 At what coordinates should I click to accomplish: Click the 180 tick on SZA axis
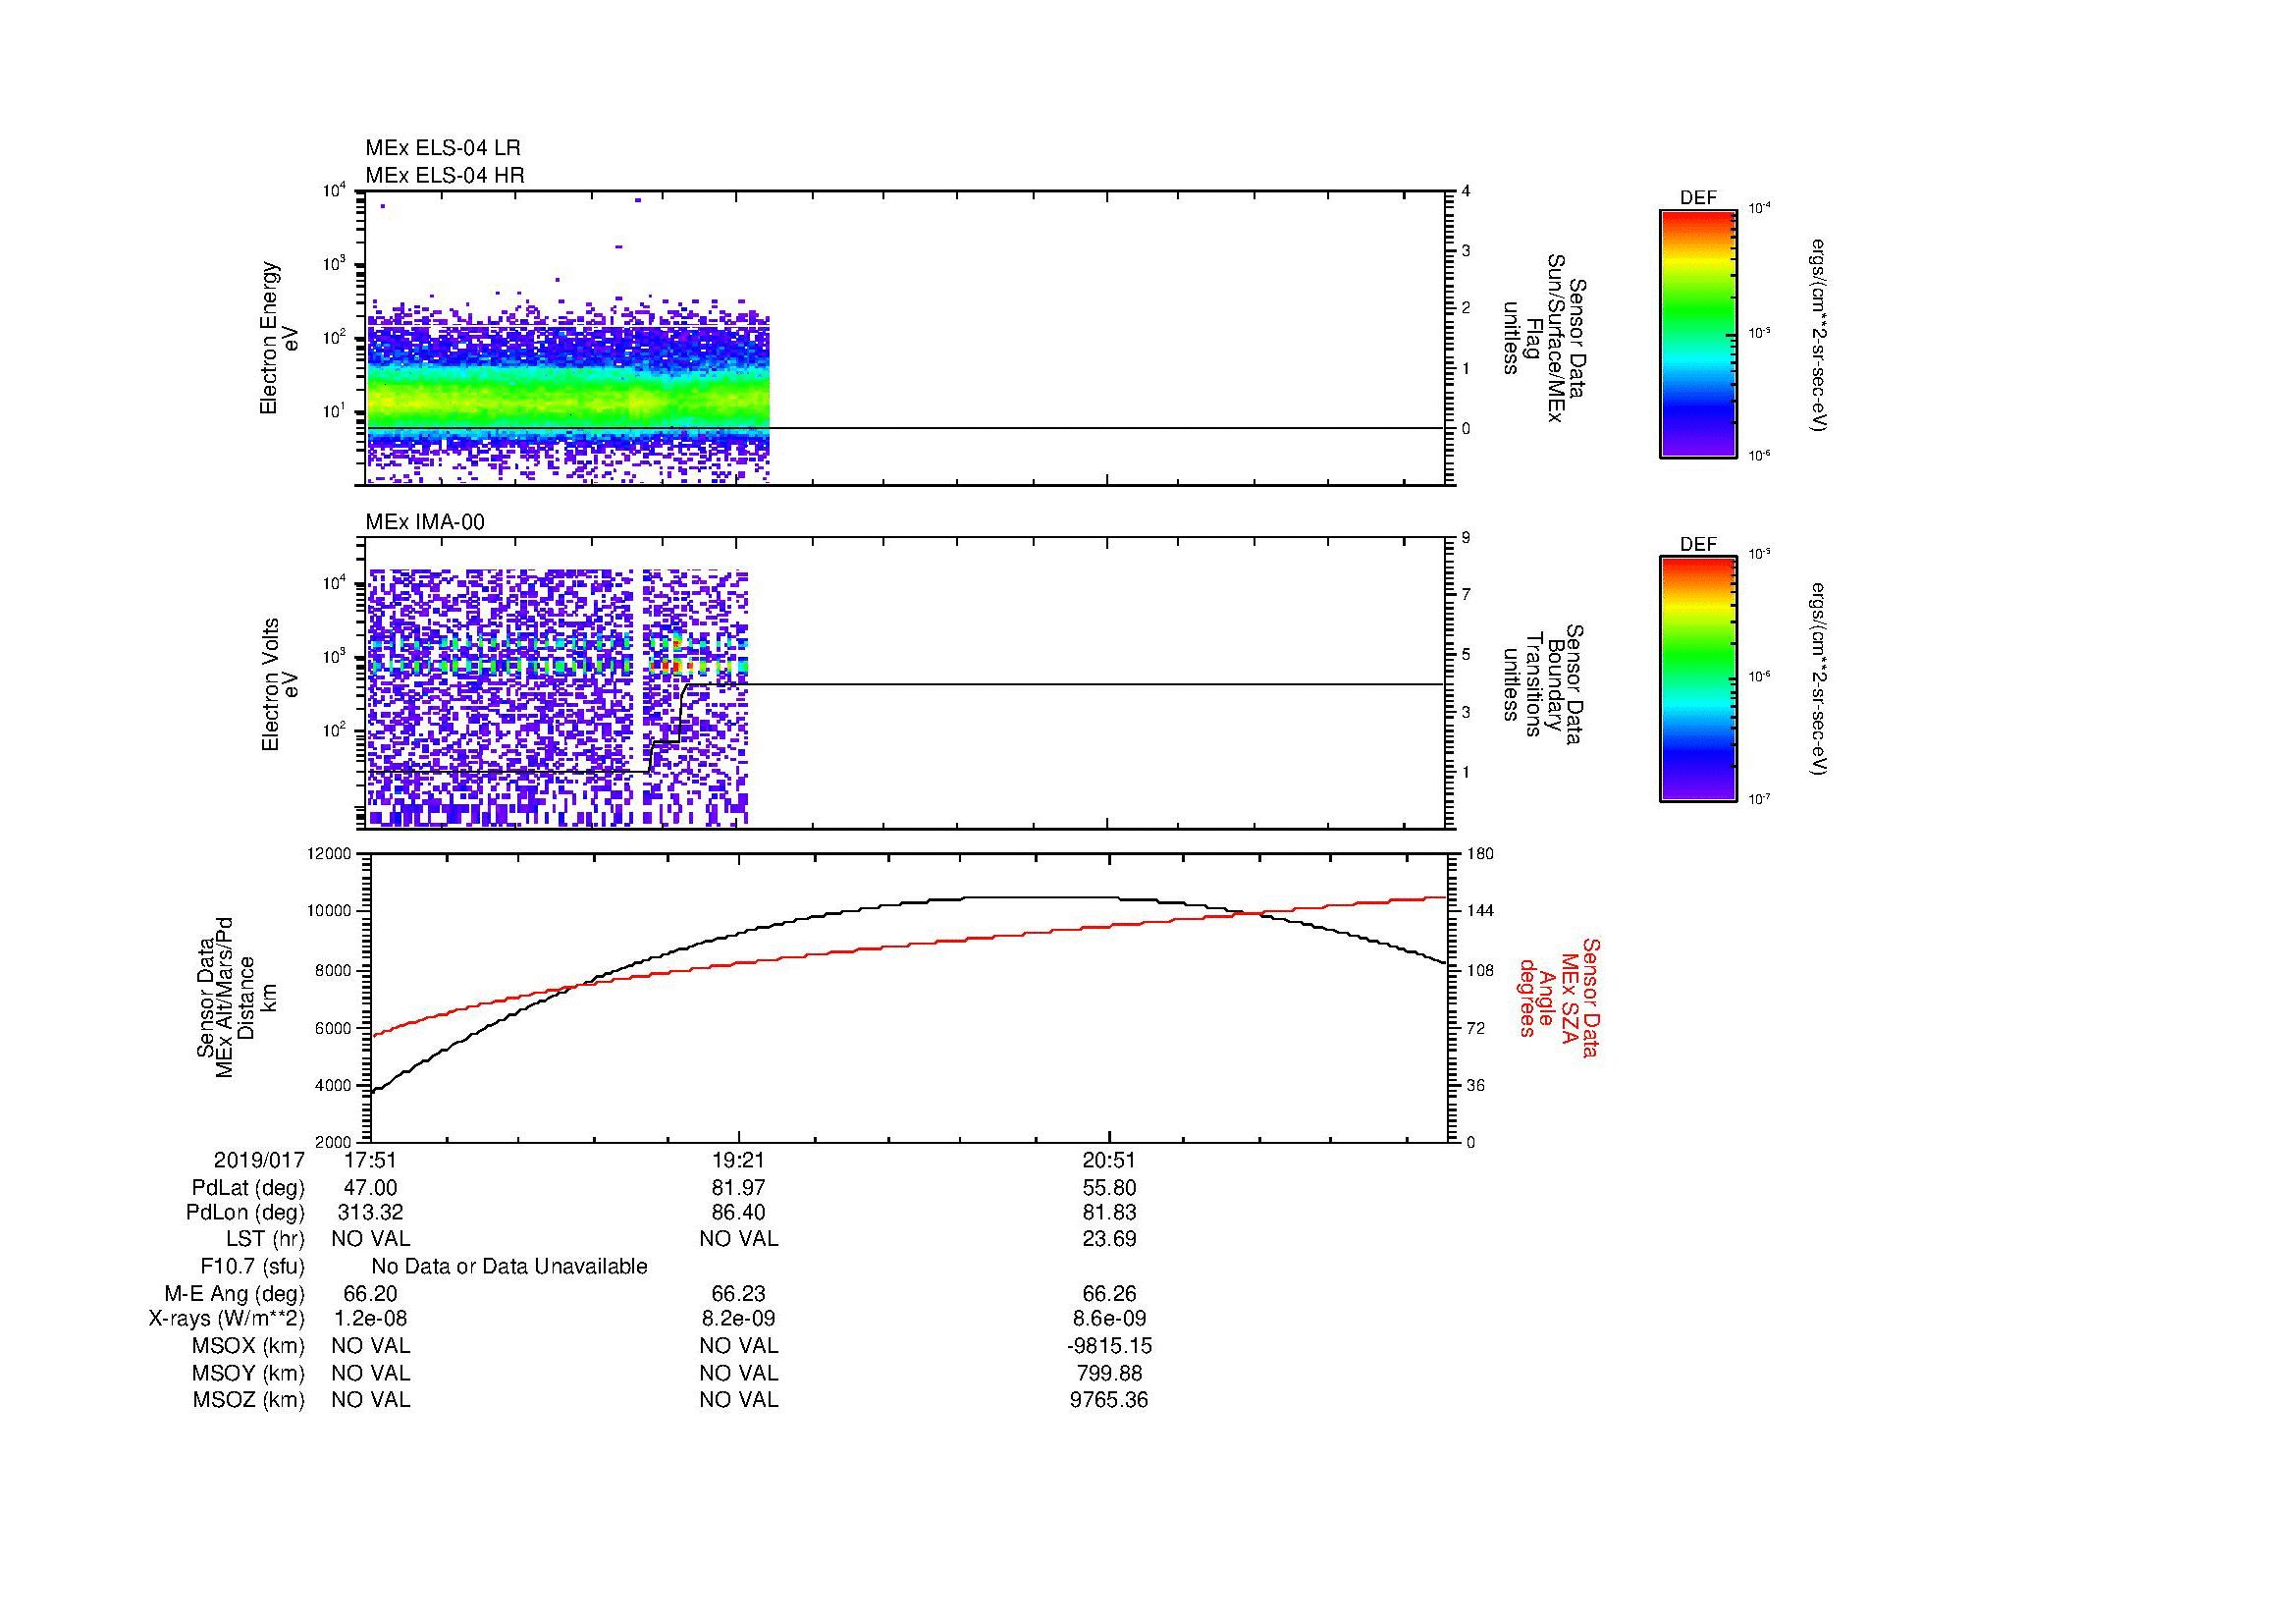pyautogui.click(x=1479, y=854)
